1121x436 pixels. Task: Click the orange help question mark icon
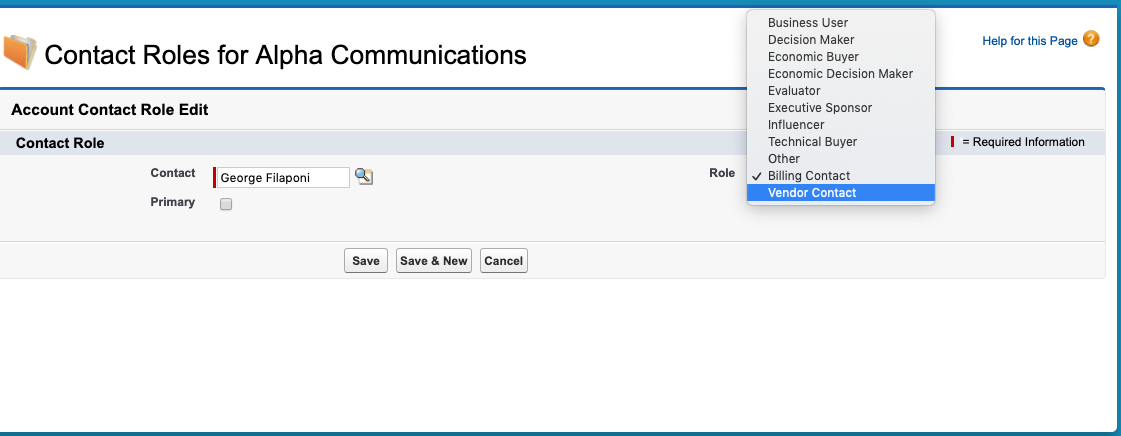[1091, 39]
